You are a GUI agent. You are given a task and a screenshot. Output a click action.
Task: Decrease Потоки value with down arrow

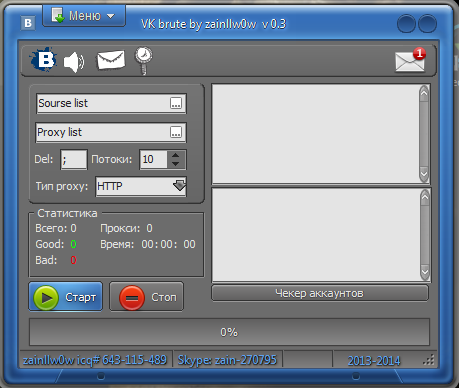tap(175, 164)
